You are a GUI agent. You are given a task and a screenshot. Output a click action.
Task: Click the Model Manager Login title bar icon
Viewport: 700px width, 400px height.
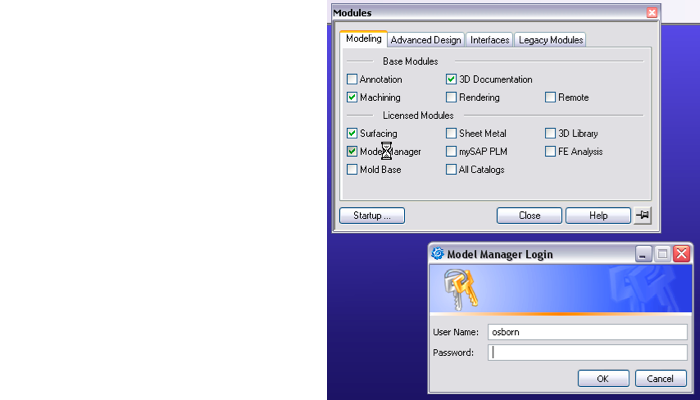coord(437,254)
